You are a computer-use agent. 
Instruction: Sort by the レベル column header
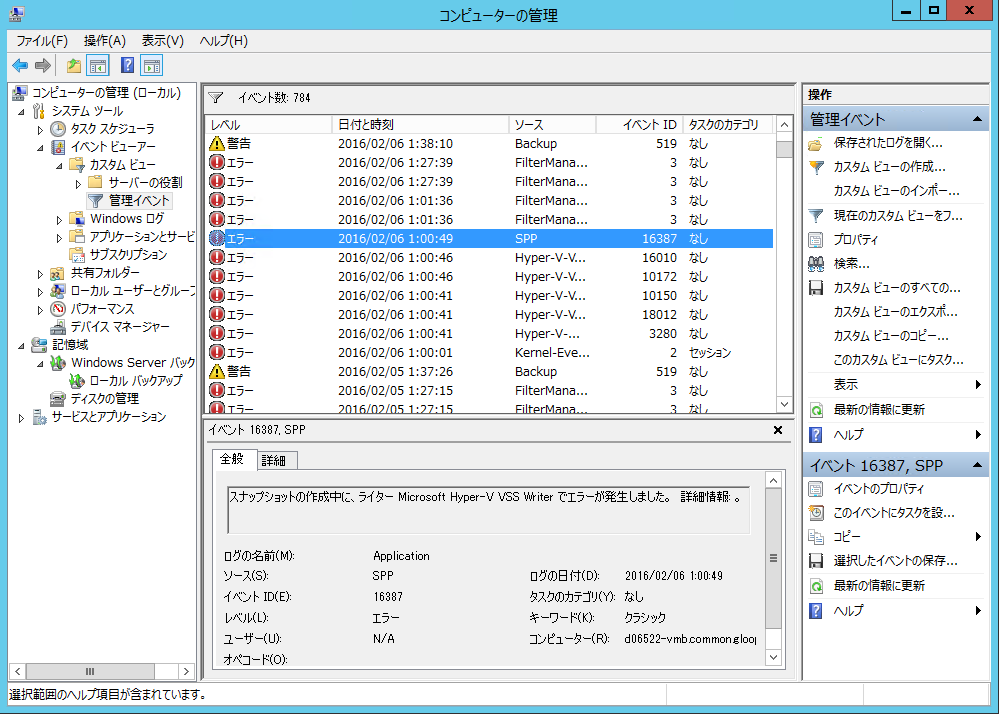tap(269, 125)
